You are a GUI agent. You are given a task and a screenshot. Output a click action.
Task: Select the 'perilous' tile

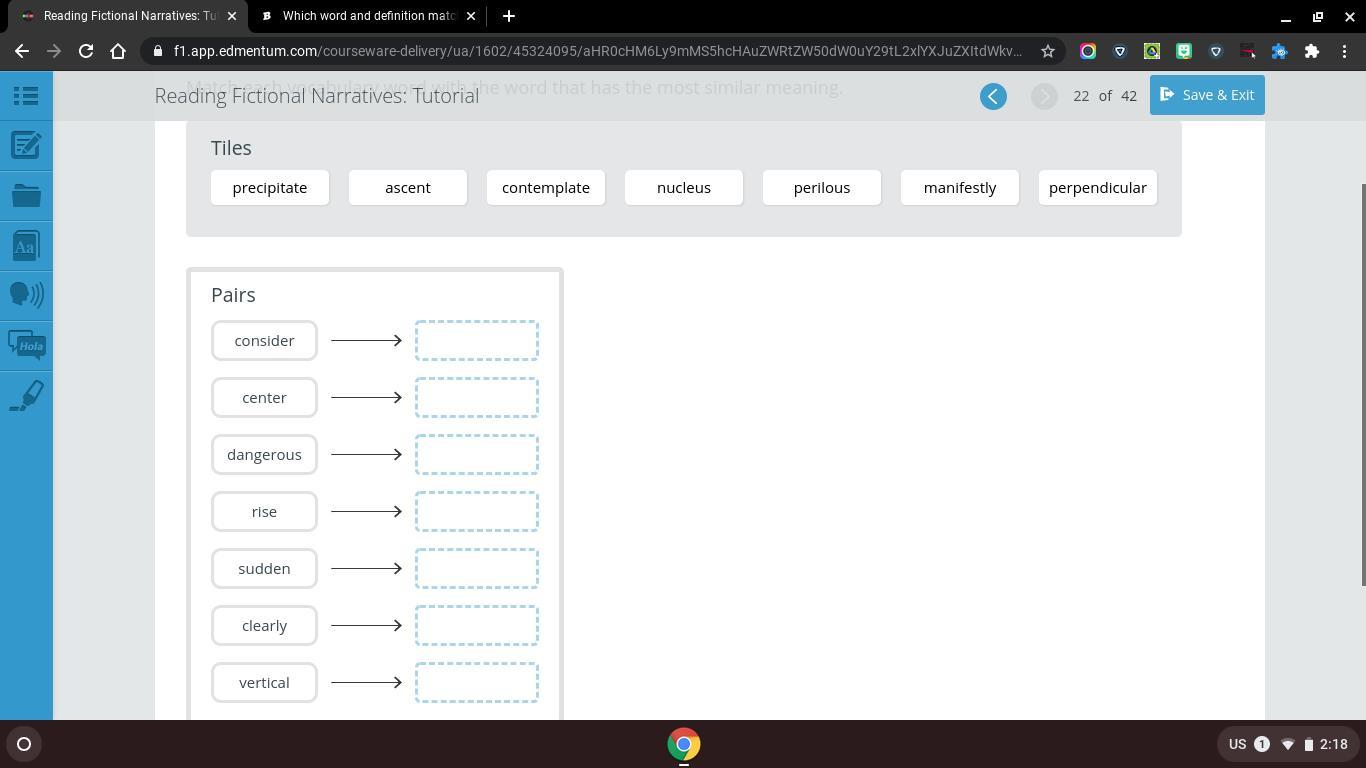point(822,188)
